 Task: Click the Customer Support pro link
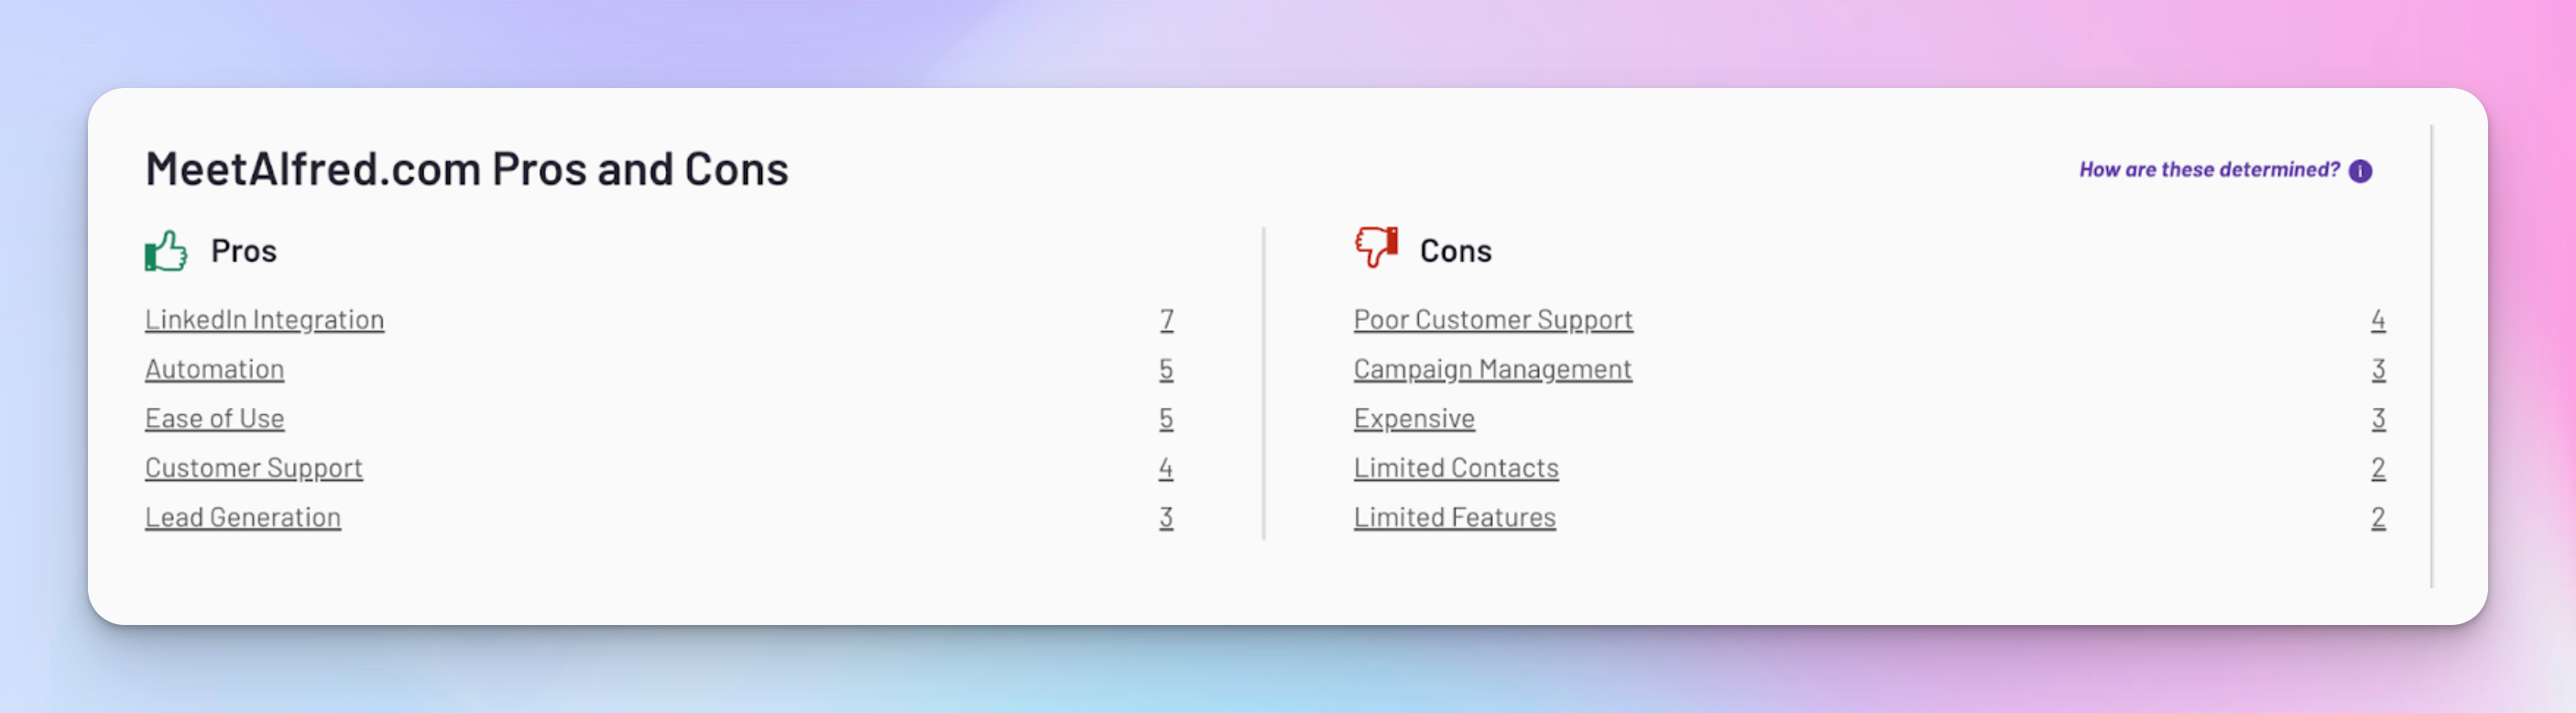[x=253, y=469]
